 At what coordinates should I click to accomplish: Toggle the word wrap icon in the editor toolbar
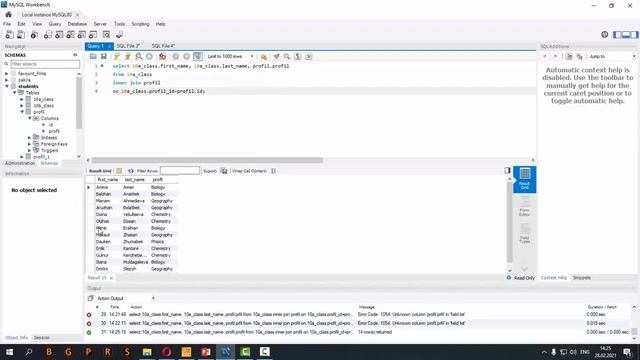(x=309, y=56)
